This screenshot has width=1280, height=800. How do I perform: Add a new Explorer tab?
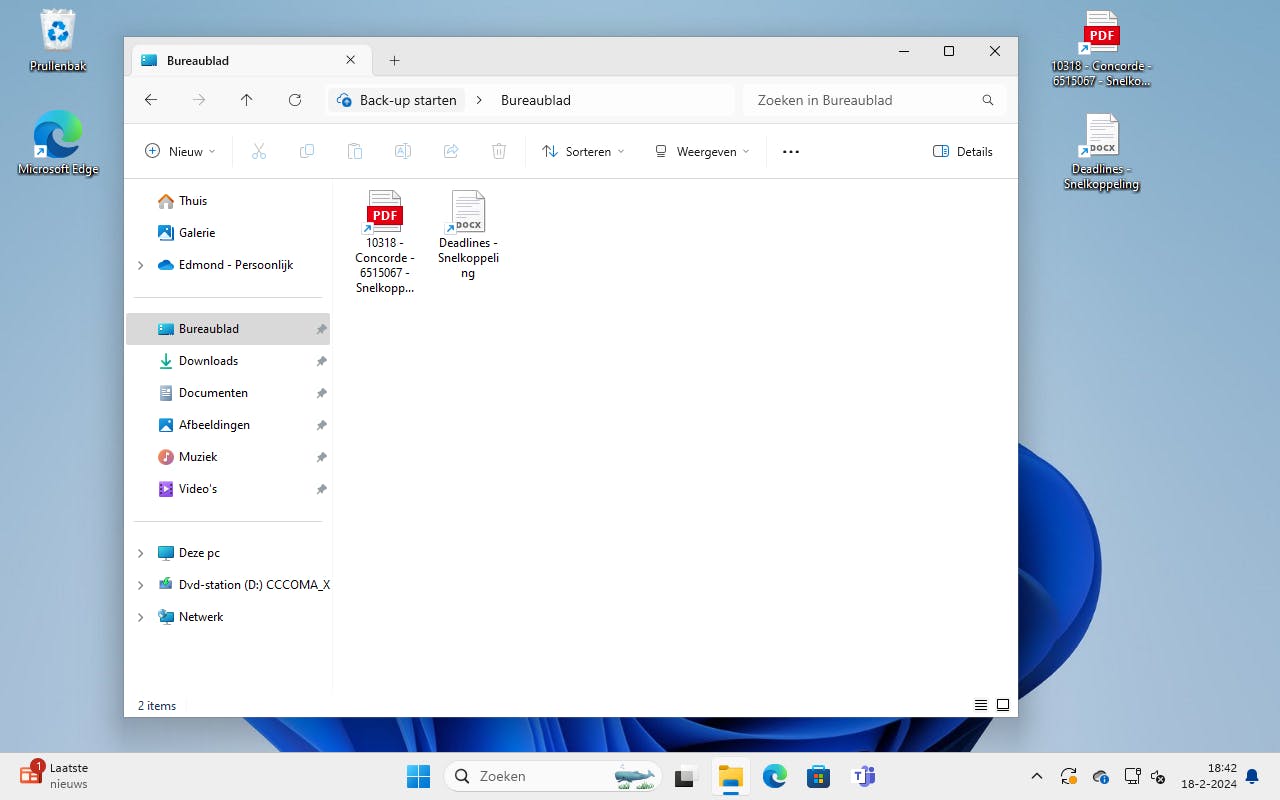[x=394, y=60]
